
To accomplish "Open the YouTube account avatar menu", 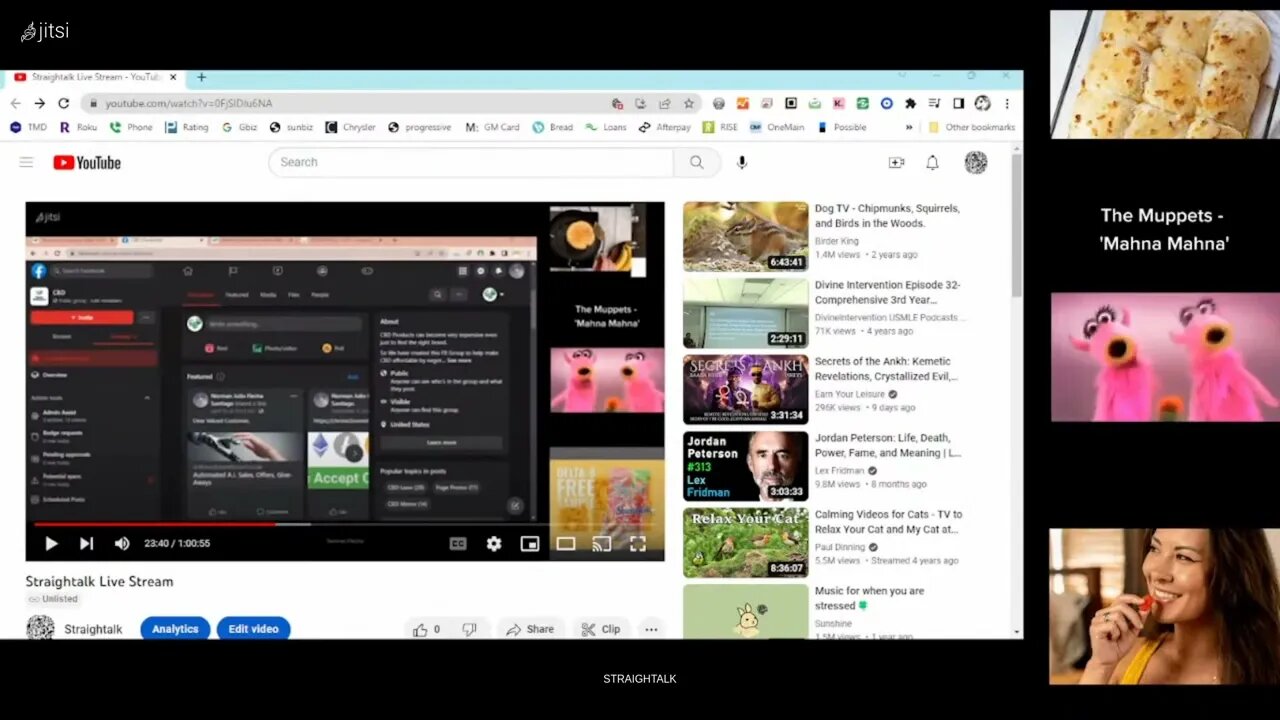I will [976, 162].
